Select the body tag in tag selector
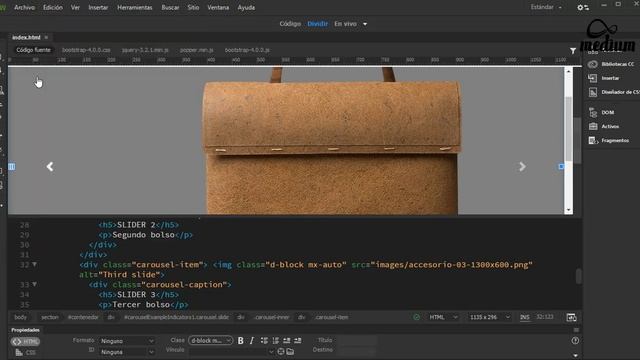This screenshot has height=360, width=640. pos(20,317)
